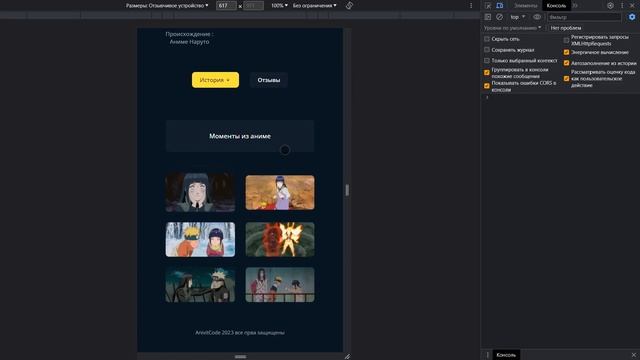Open the 'Уровни по умолчанию' log levels dropdown

(x=513, y=28)
